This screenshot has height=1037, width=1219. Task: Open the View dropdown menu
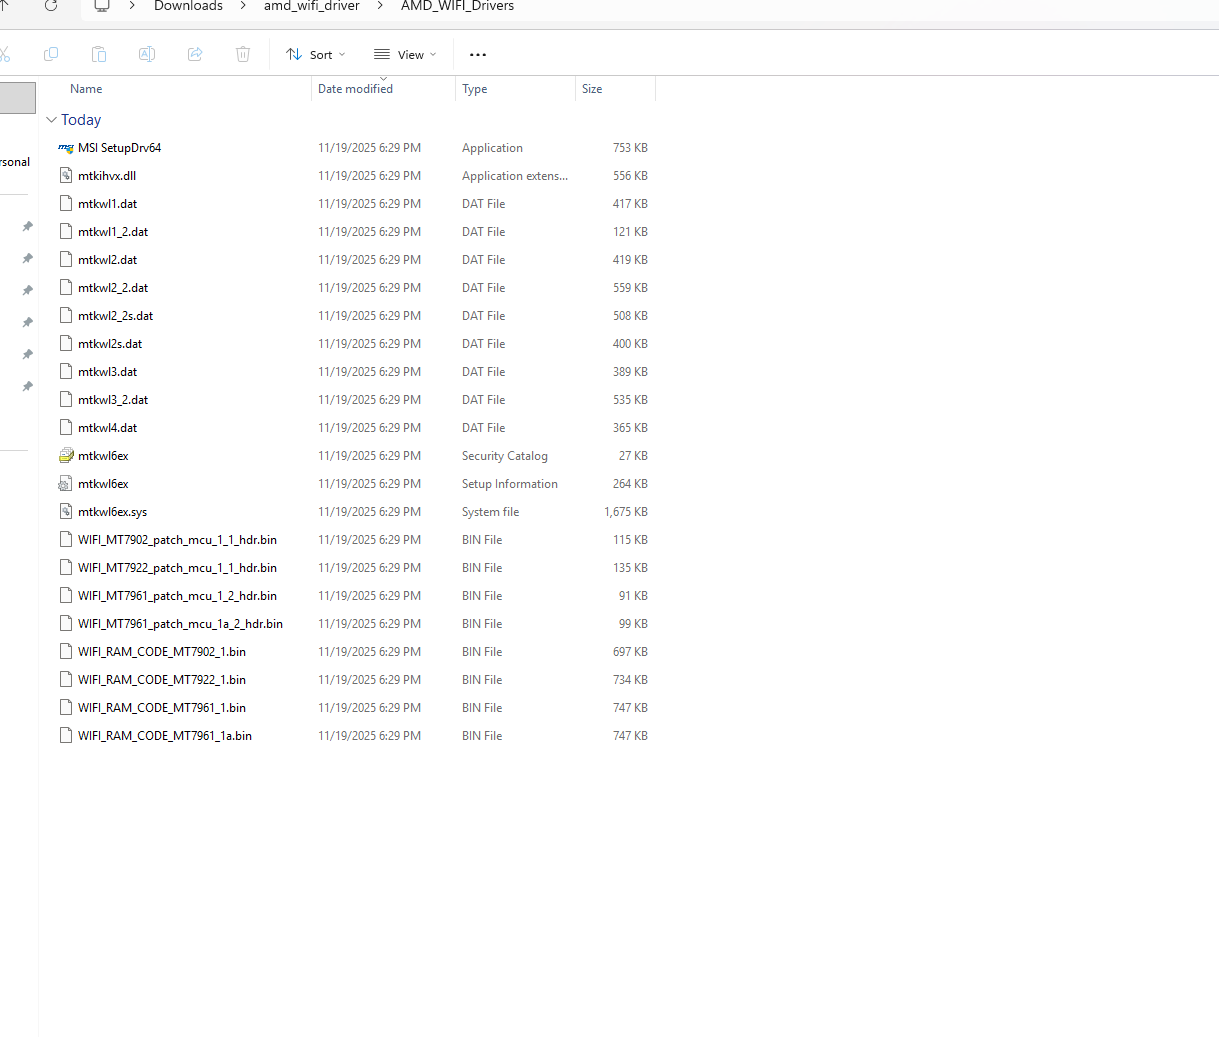click(x=405, y=55)
